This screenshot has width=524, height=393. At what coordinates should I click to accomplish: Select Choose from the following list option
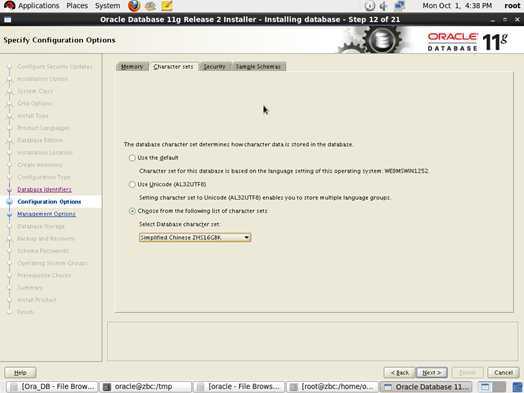tap(132, 211)
